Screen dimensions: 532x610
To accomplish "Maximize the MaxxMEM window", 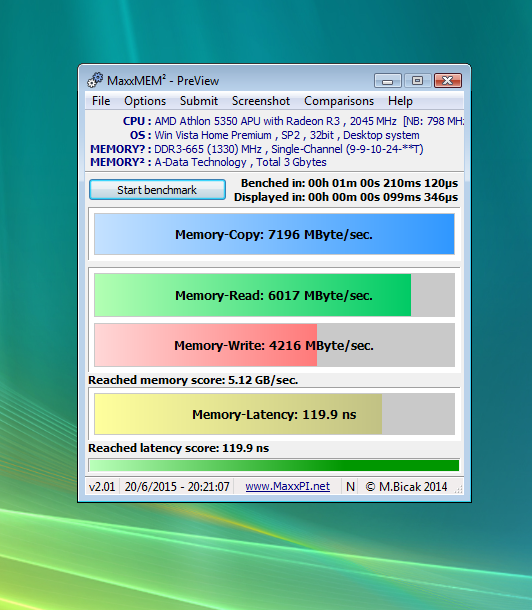I will (x=418, y=81).
